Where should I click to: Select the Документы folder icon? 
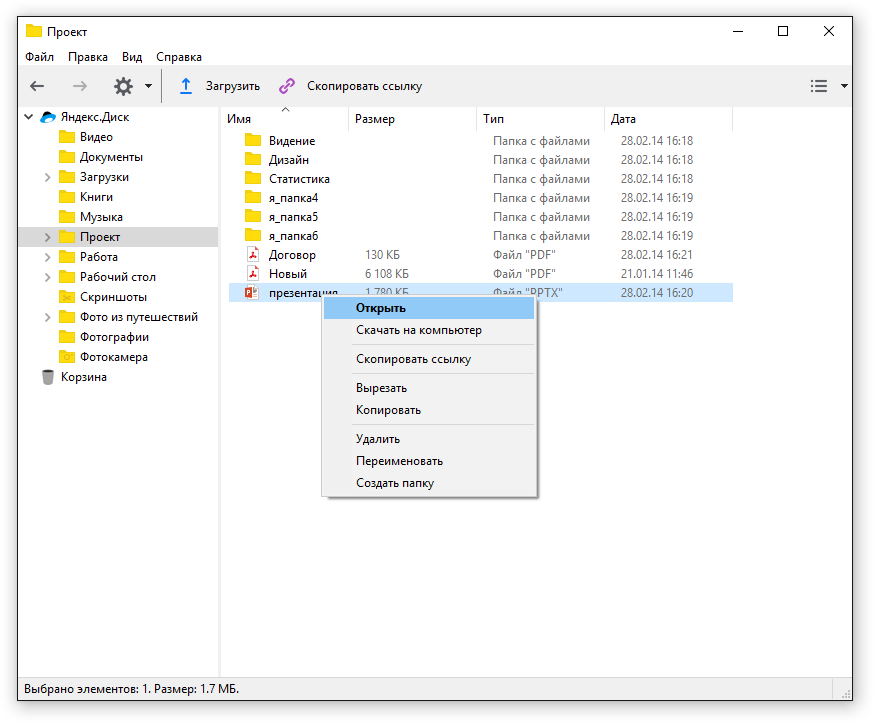tap(67, 157)
